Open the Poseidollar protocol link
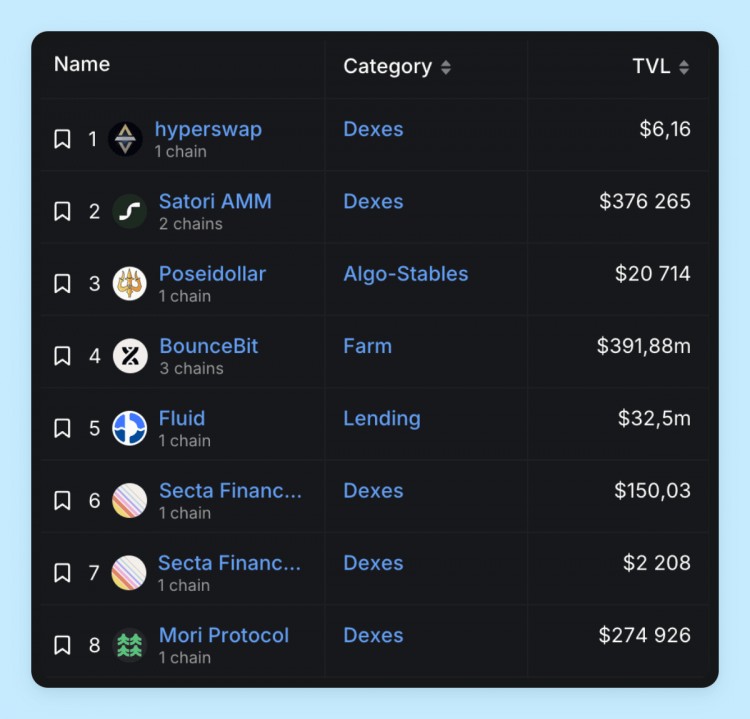This screenshot has width=750, height=719. point(212,273)
